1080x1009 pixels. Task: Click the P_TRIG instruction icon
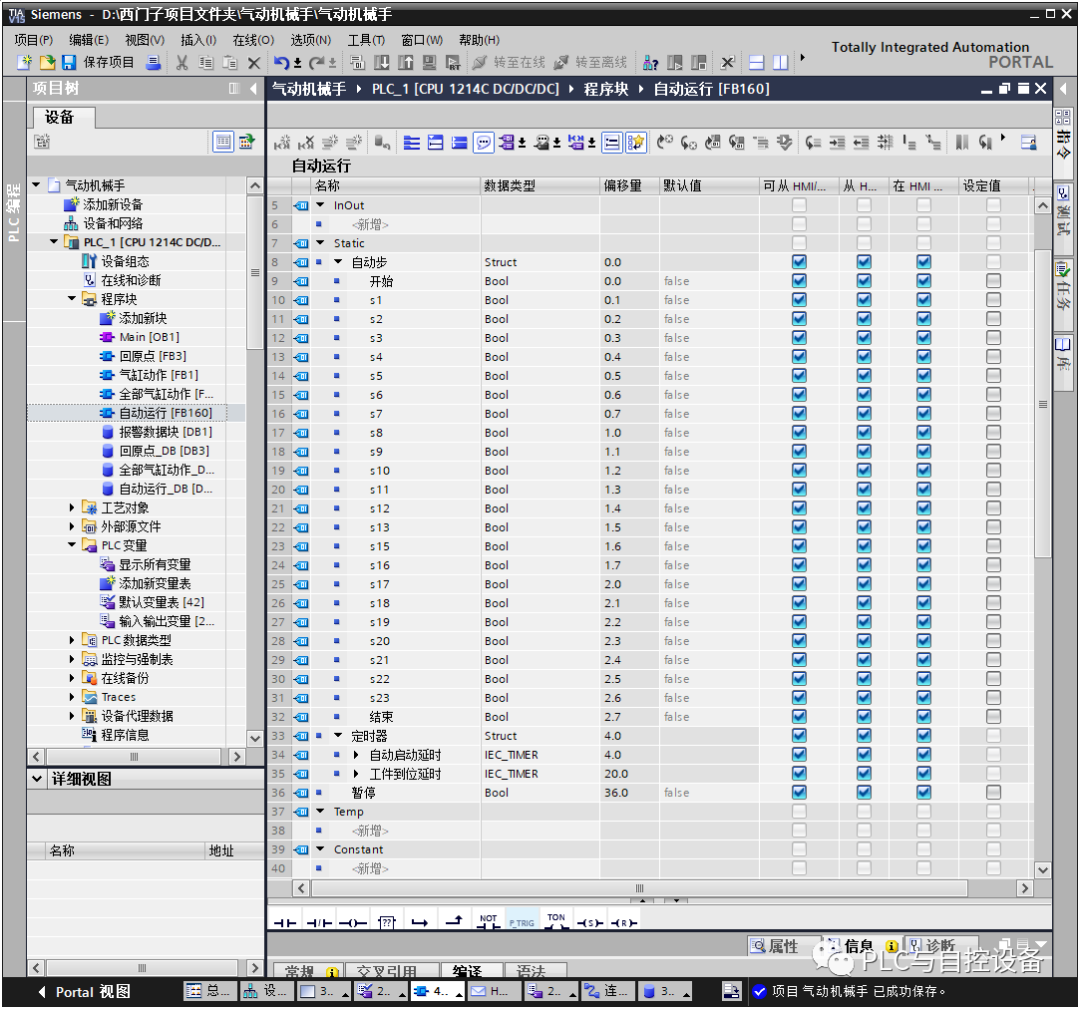tap(522, 922)
